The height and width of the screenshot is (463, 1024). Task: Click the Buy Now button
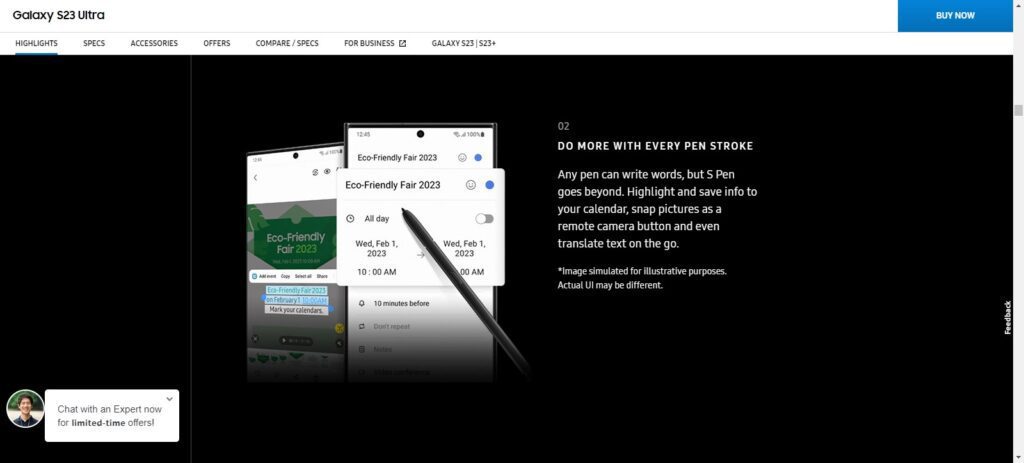pyautogui.click(x=955, y=16)
